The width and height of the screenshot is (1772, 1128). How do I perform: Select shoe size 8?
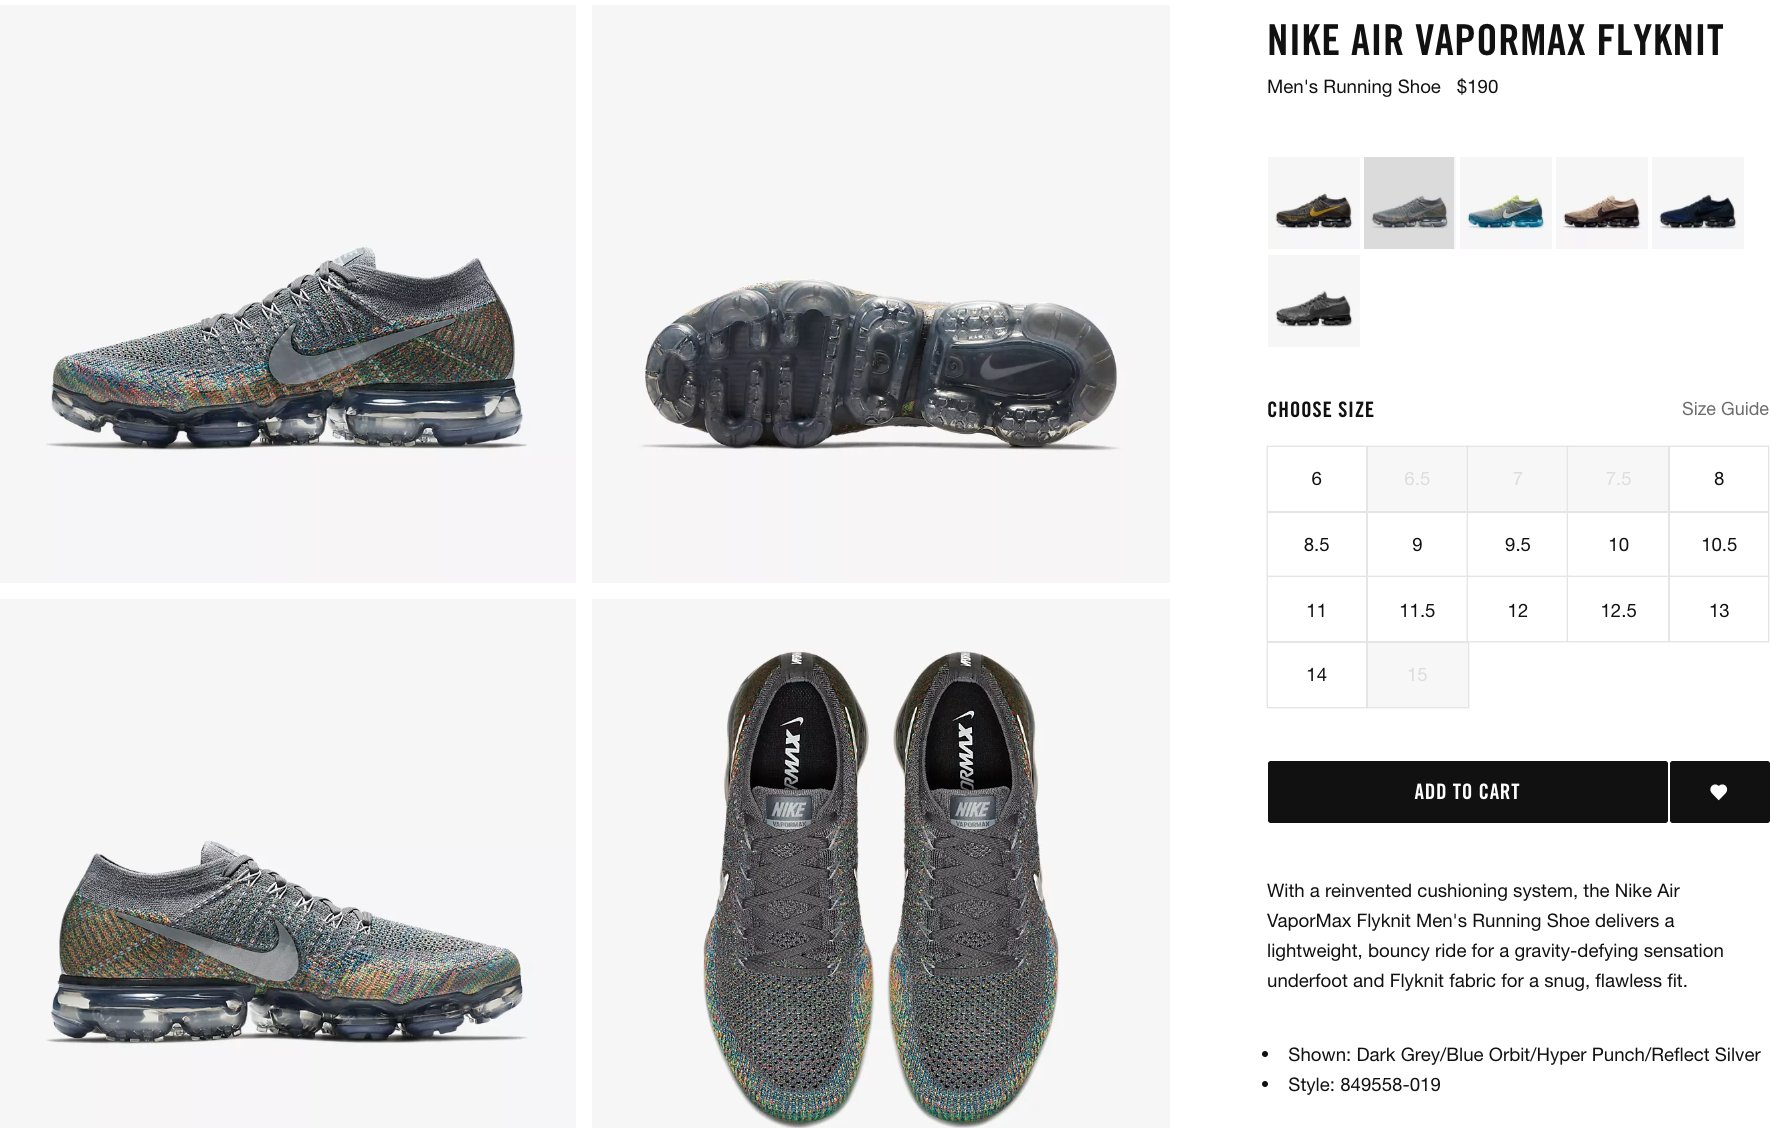[1719, 479]
